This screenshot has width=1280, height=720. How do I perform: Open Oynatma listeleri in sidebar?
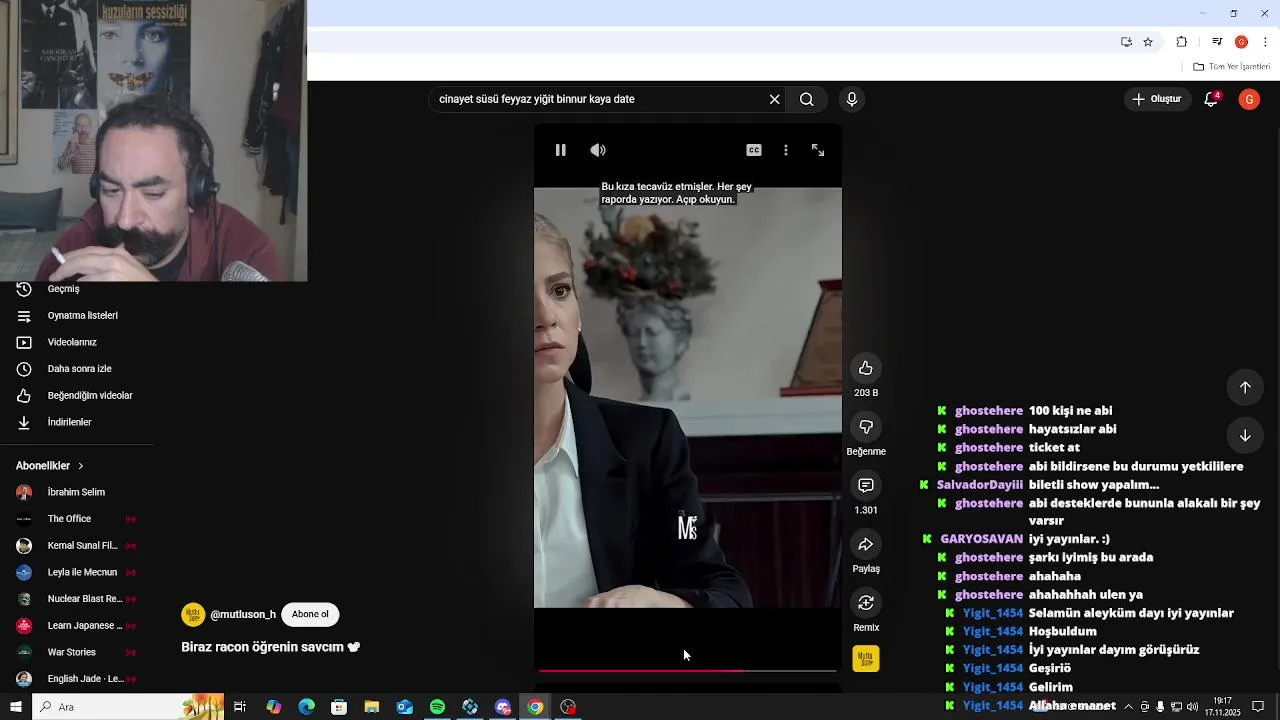coord(82,315)
